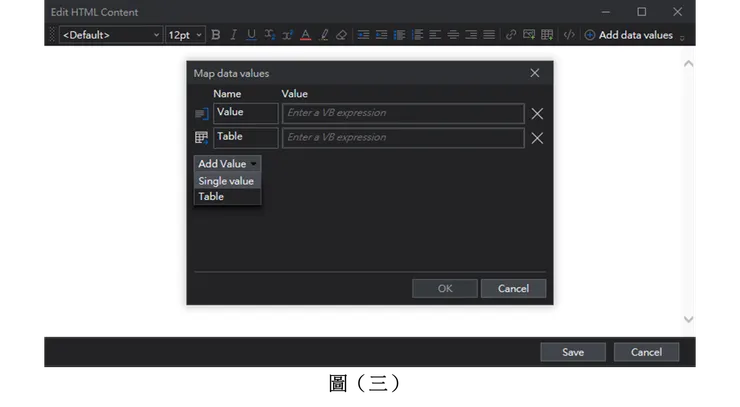This screenshot has height=407, width=740.
Task: Toggle bold formatting
Action: 216,35
